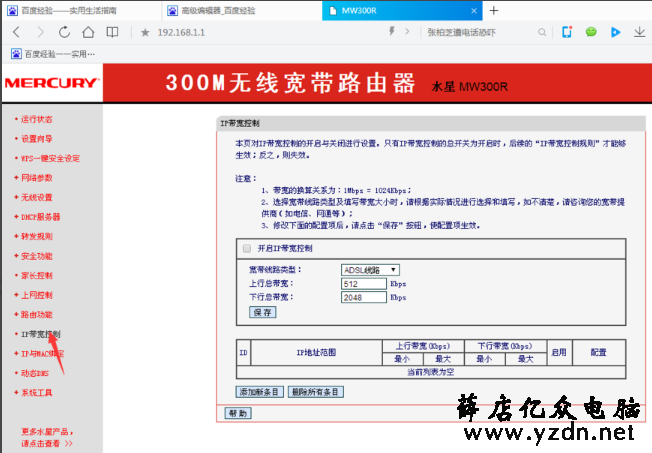This screenshot has height=453, width=652.
Task: Click the 启用 column header
Action: click(559, 353)
